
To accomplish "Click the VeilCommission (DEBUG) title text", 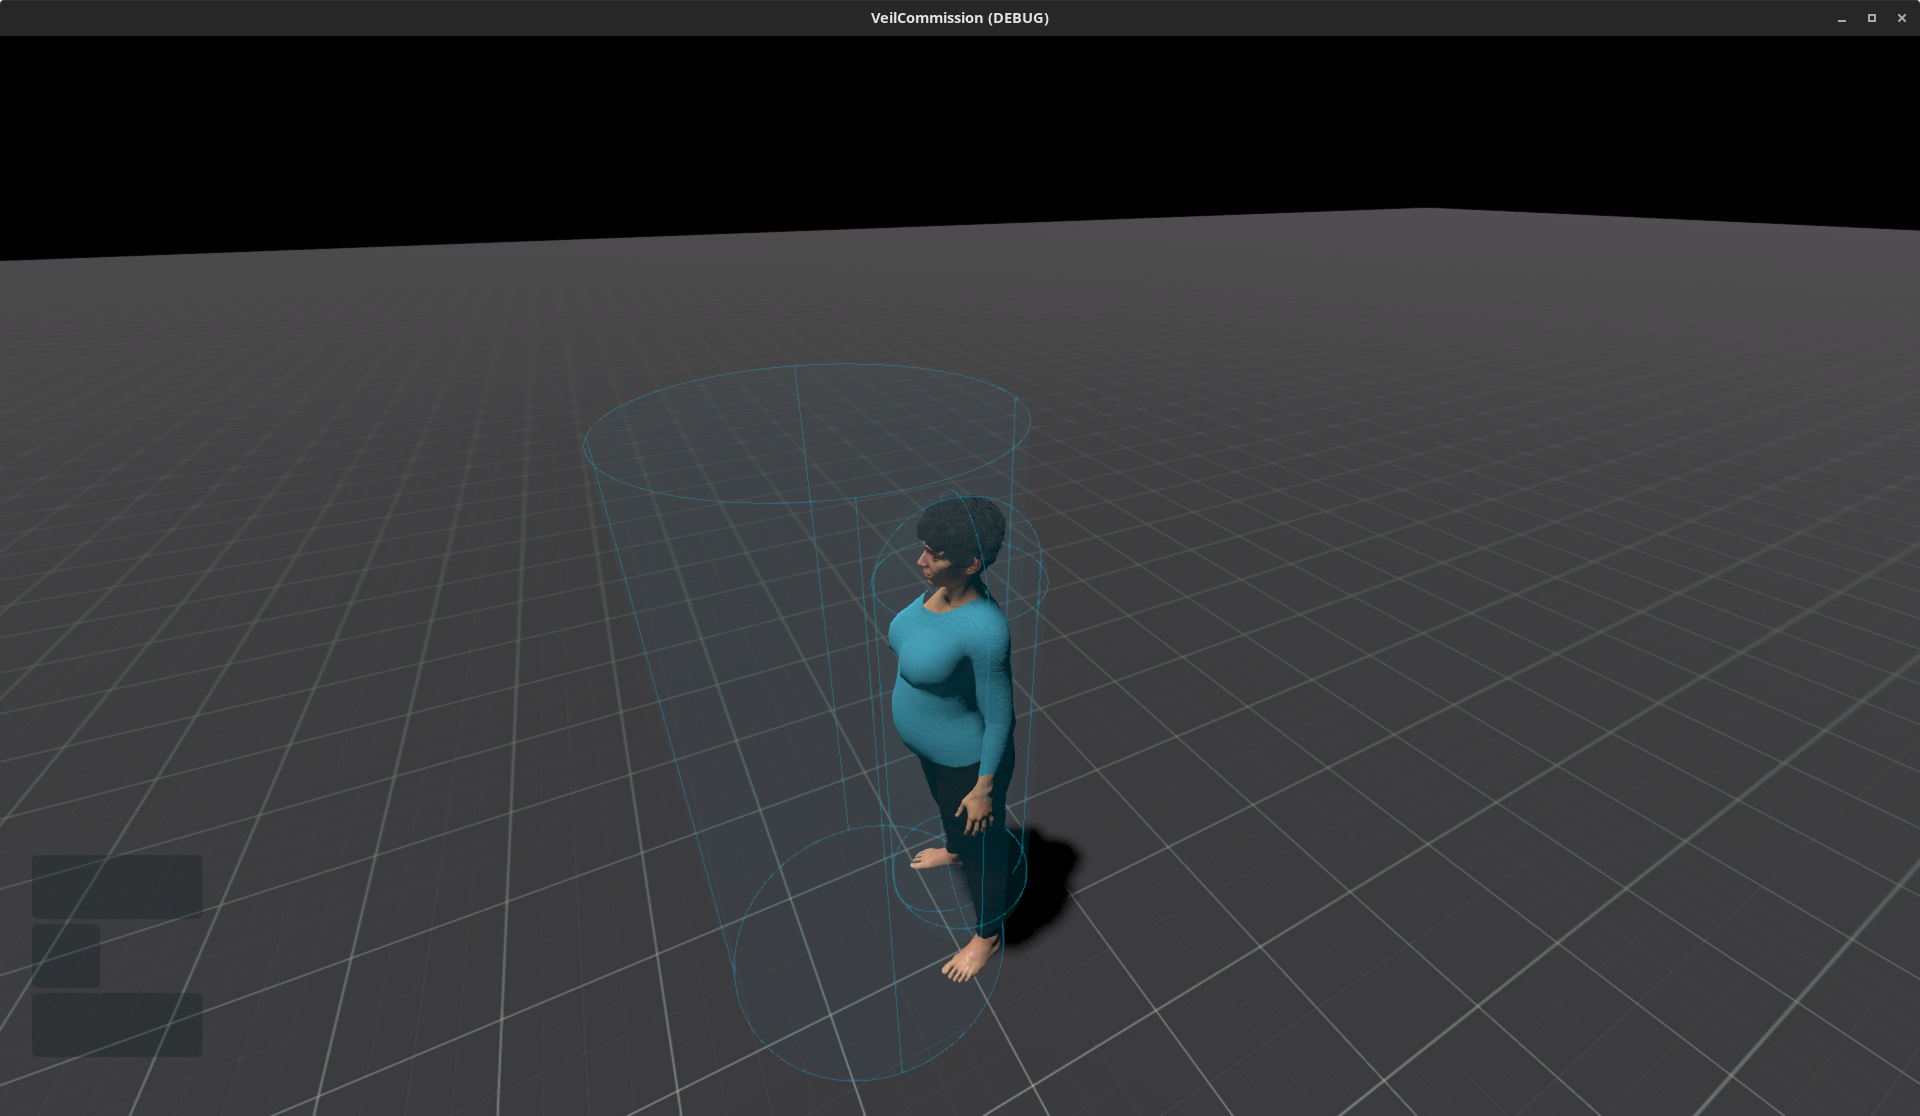I will coord(959,18).
